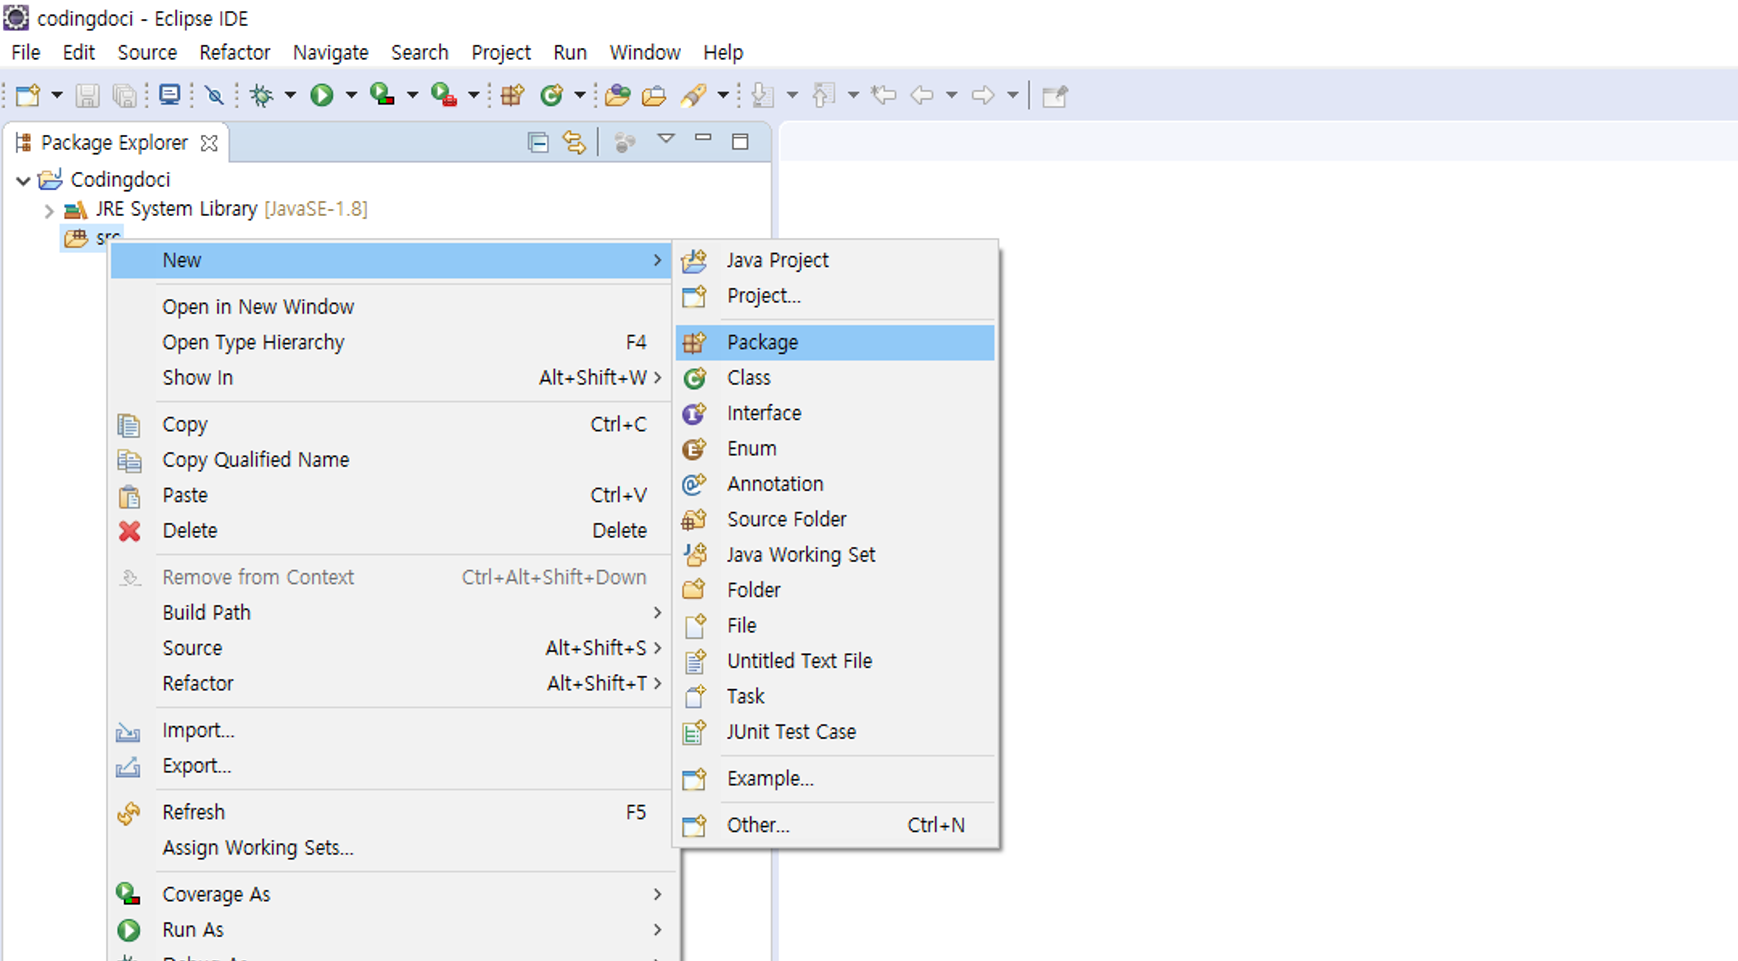The height and width of the screenshot is (961, 1738).
Task: Click the Previous Annotation toolbar icon
Action: [824, 95]
